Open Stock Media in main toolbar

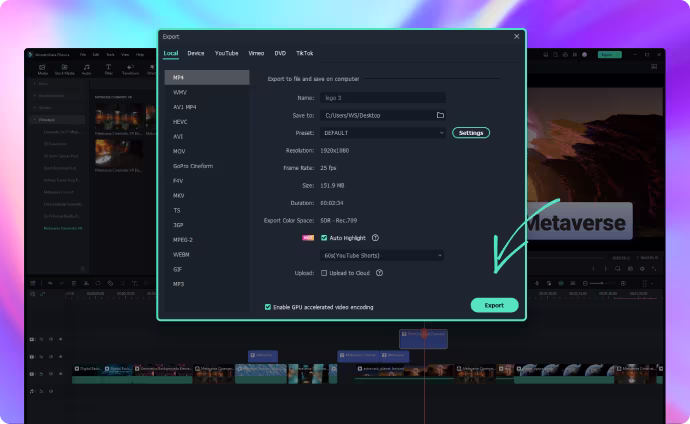point(64,69)
